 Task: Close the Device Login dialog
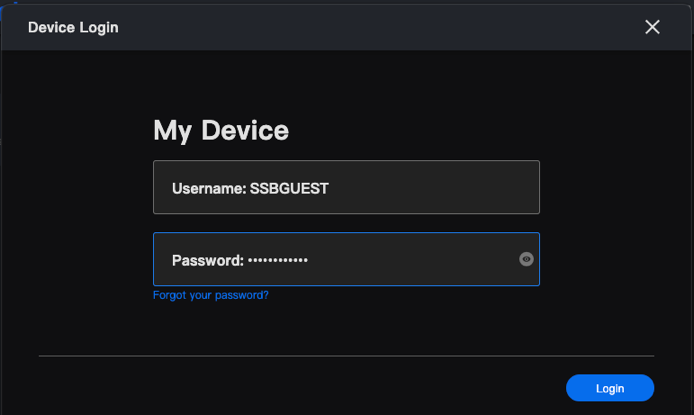tap(653, 27)
